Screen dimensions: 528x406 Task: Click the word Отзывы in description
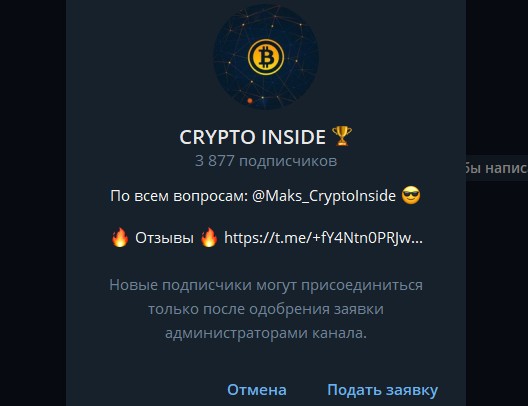click(164, 238)
